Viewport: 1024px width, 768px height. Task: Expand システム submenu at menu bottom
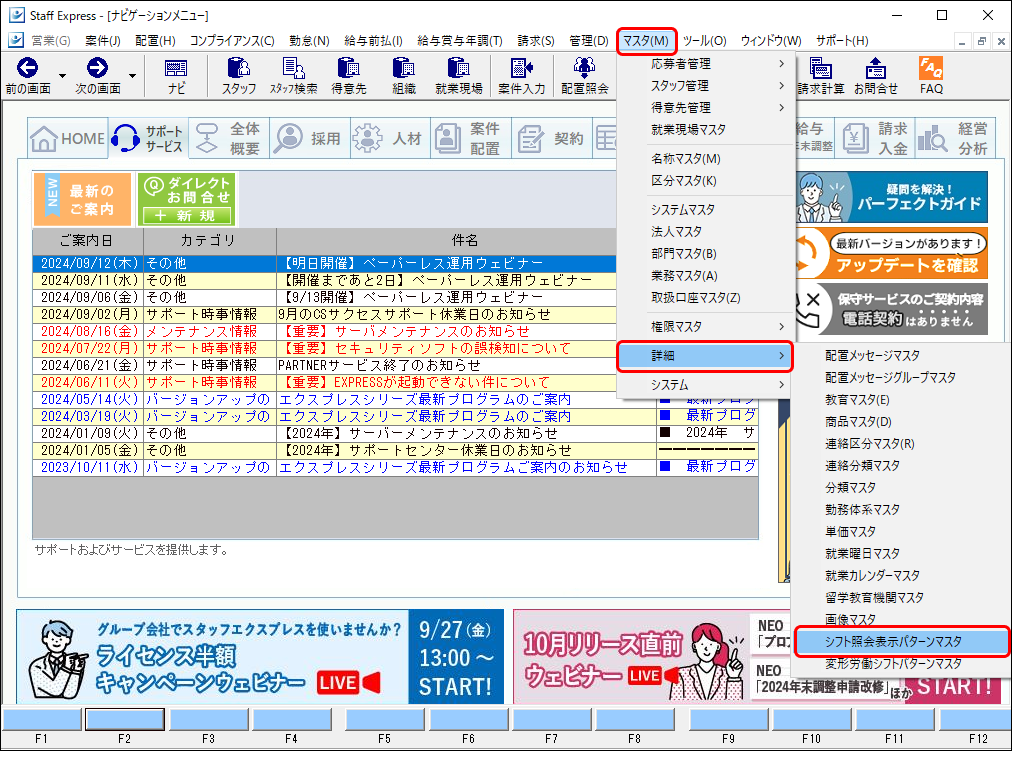pos(705,385)
